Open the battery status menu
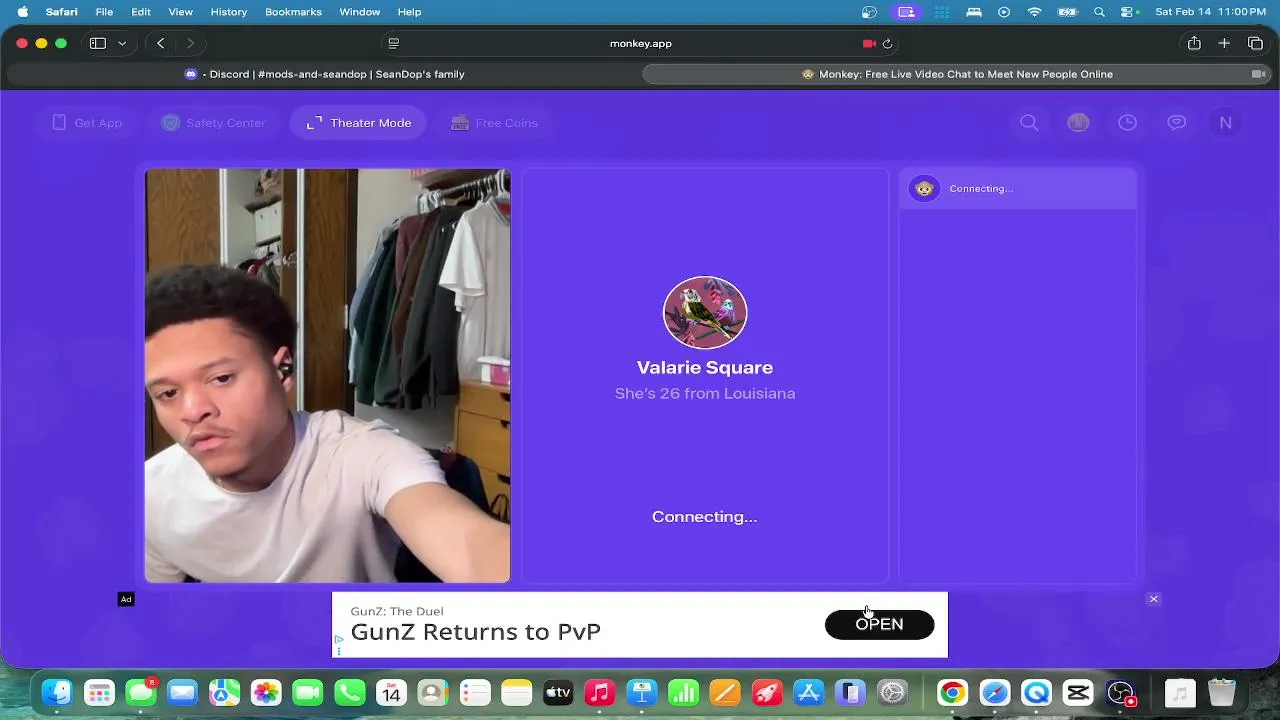Image resolution: width=1280 pixels, height=720 pixels. click(x=1067, y=12)
